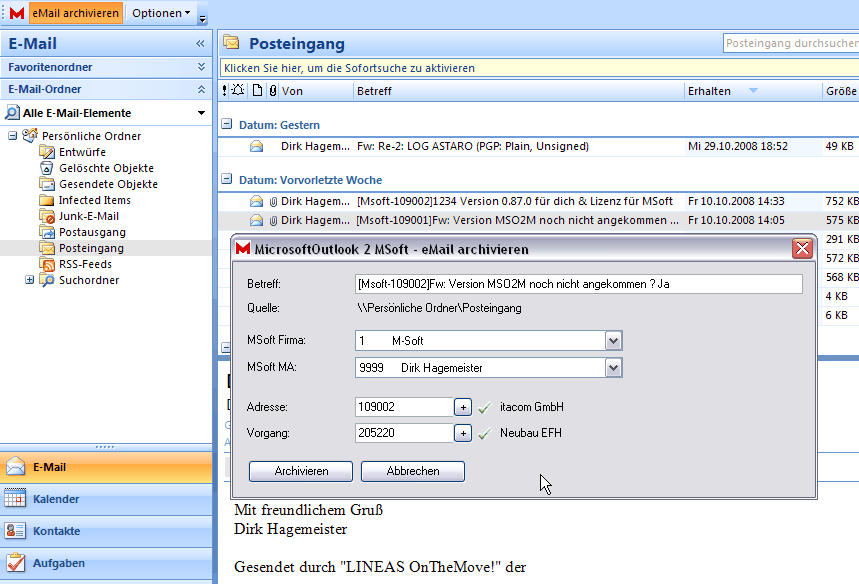Sort messages by Erhalten column
Viewport: 859px width, 584px height.
click(753, 91)
